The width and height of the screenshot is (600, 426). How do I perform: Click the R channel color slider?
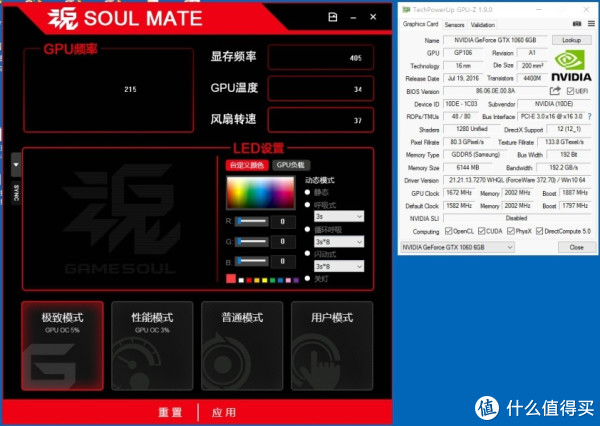252,221
